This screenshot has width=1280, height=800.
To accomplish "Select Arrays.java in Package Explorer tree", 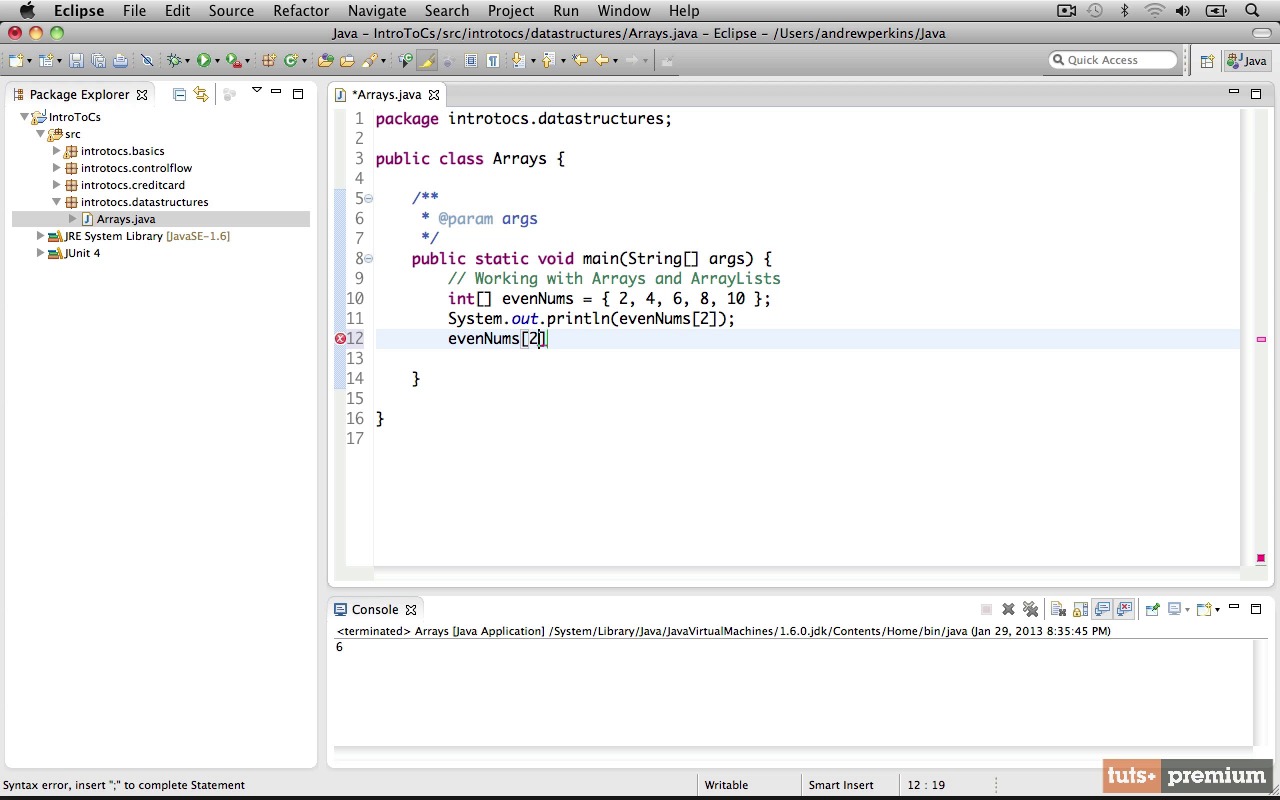I will click(x=125, y=219).
